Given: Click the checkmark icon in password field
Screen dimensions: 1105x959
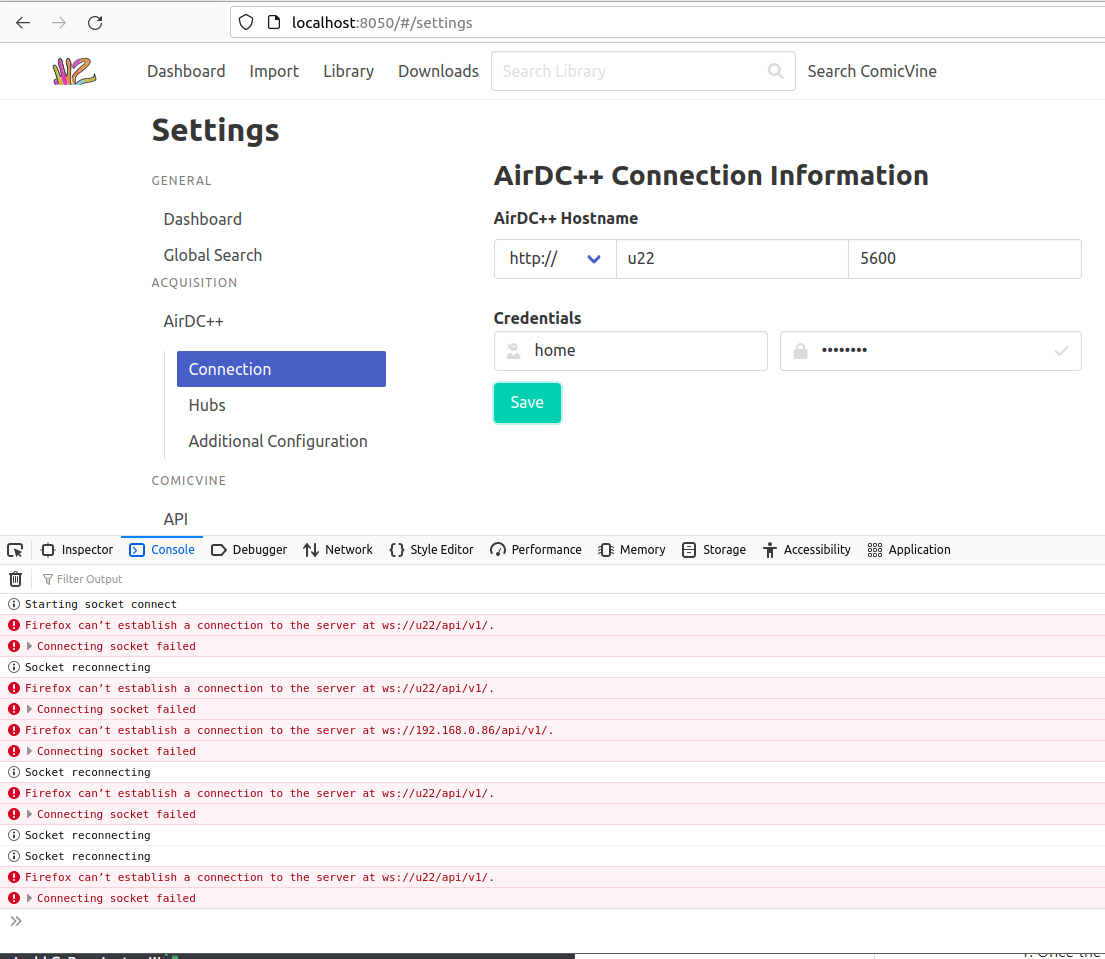Looking at the screenshot, I should click(x=1061, y=351).
